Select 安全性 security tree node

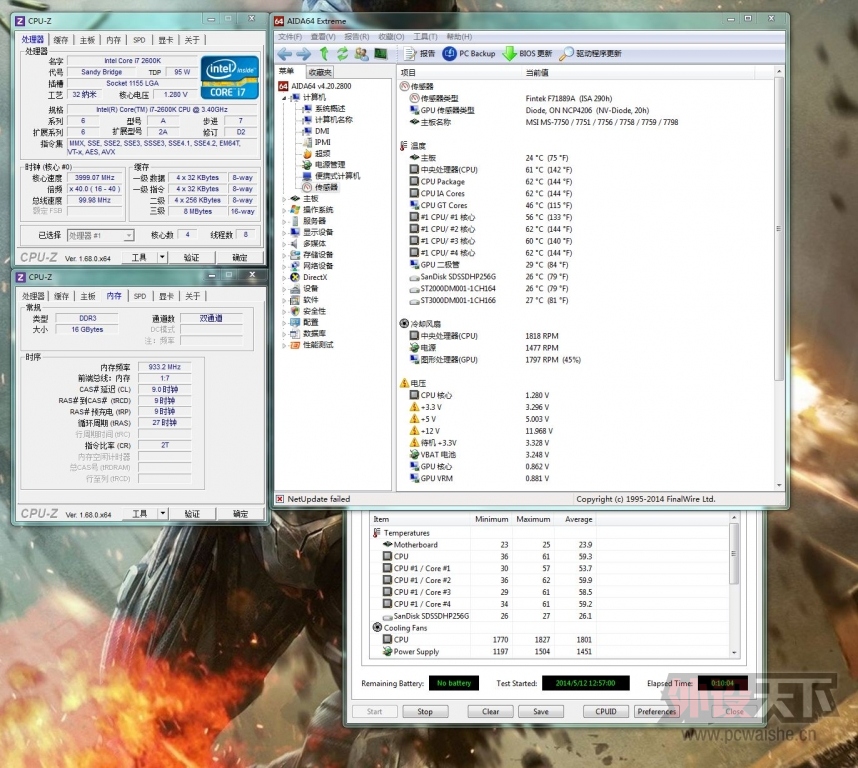[308, 311]
